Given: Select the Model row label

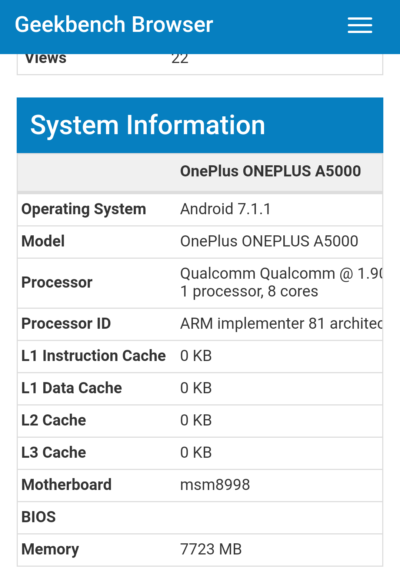Looking at the screenshot, I should click(x=43, y=241).
